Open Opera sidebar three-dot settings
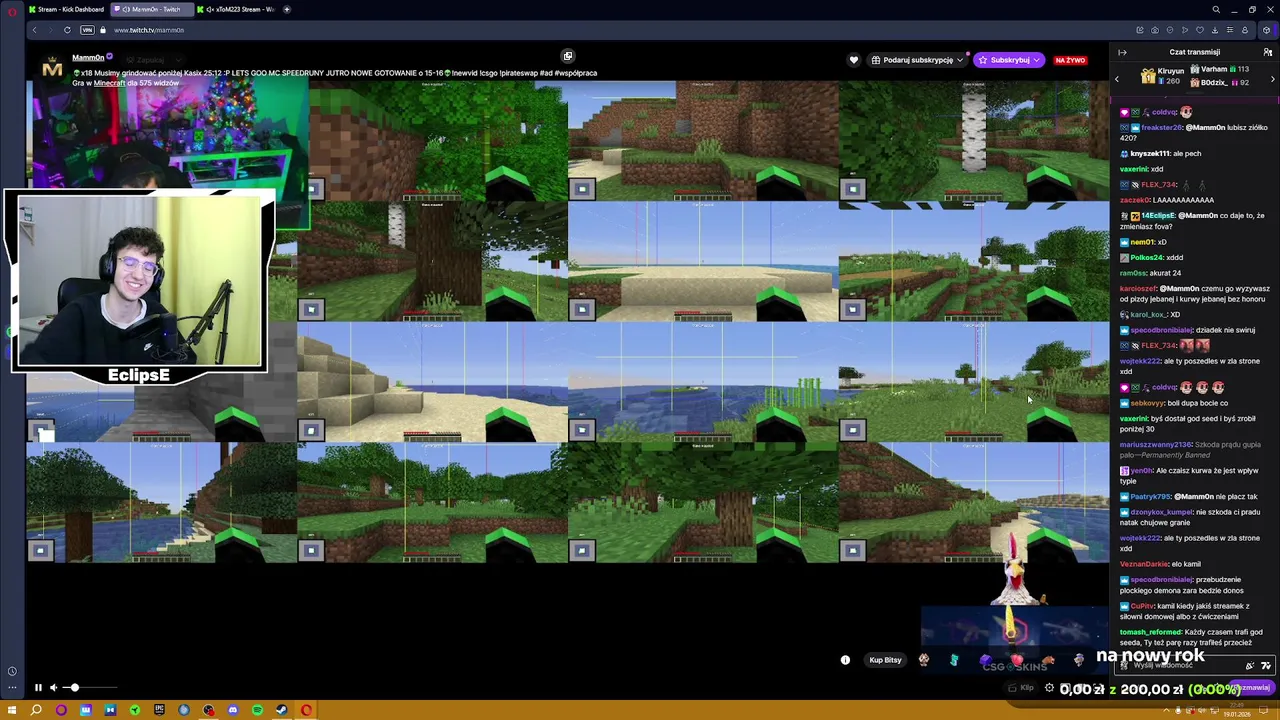This screenshot has height=720, width=1280. coord(12,687)
